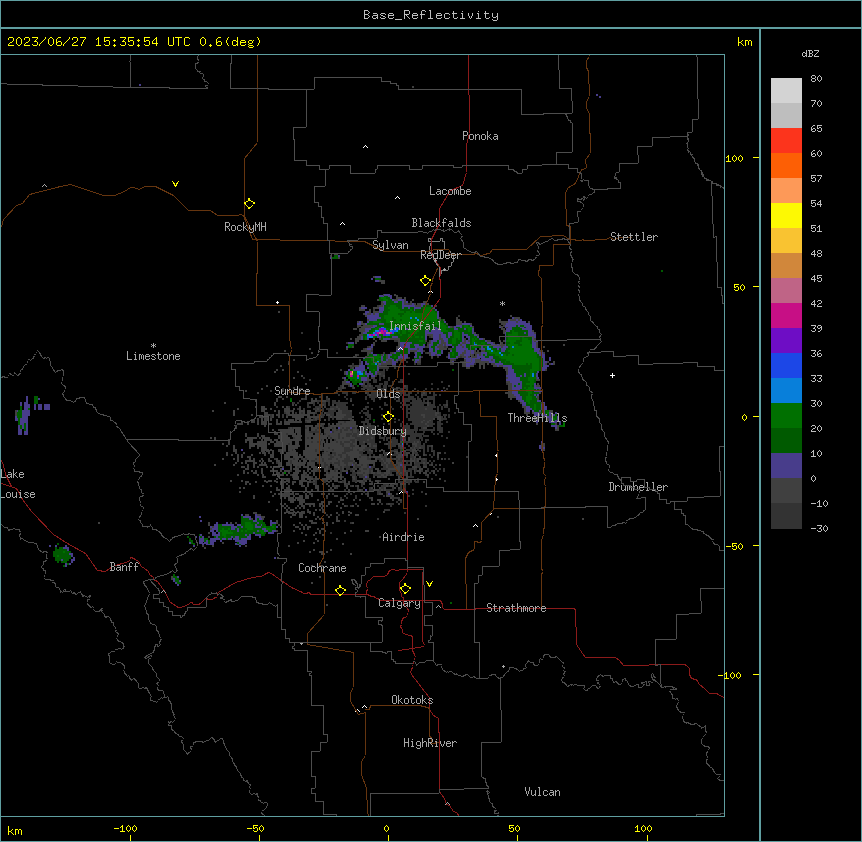Click the magenta 42 dBZ color swatch
862x842 pixels.
[786, 315]
